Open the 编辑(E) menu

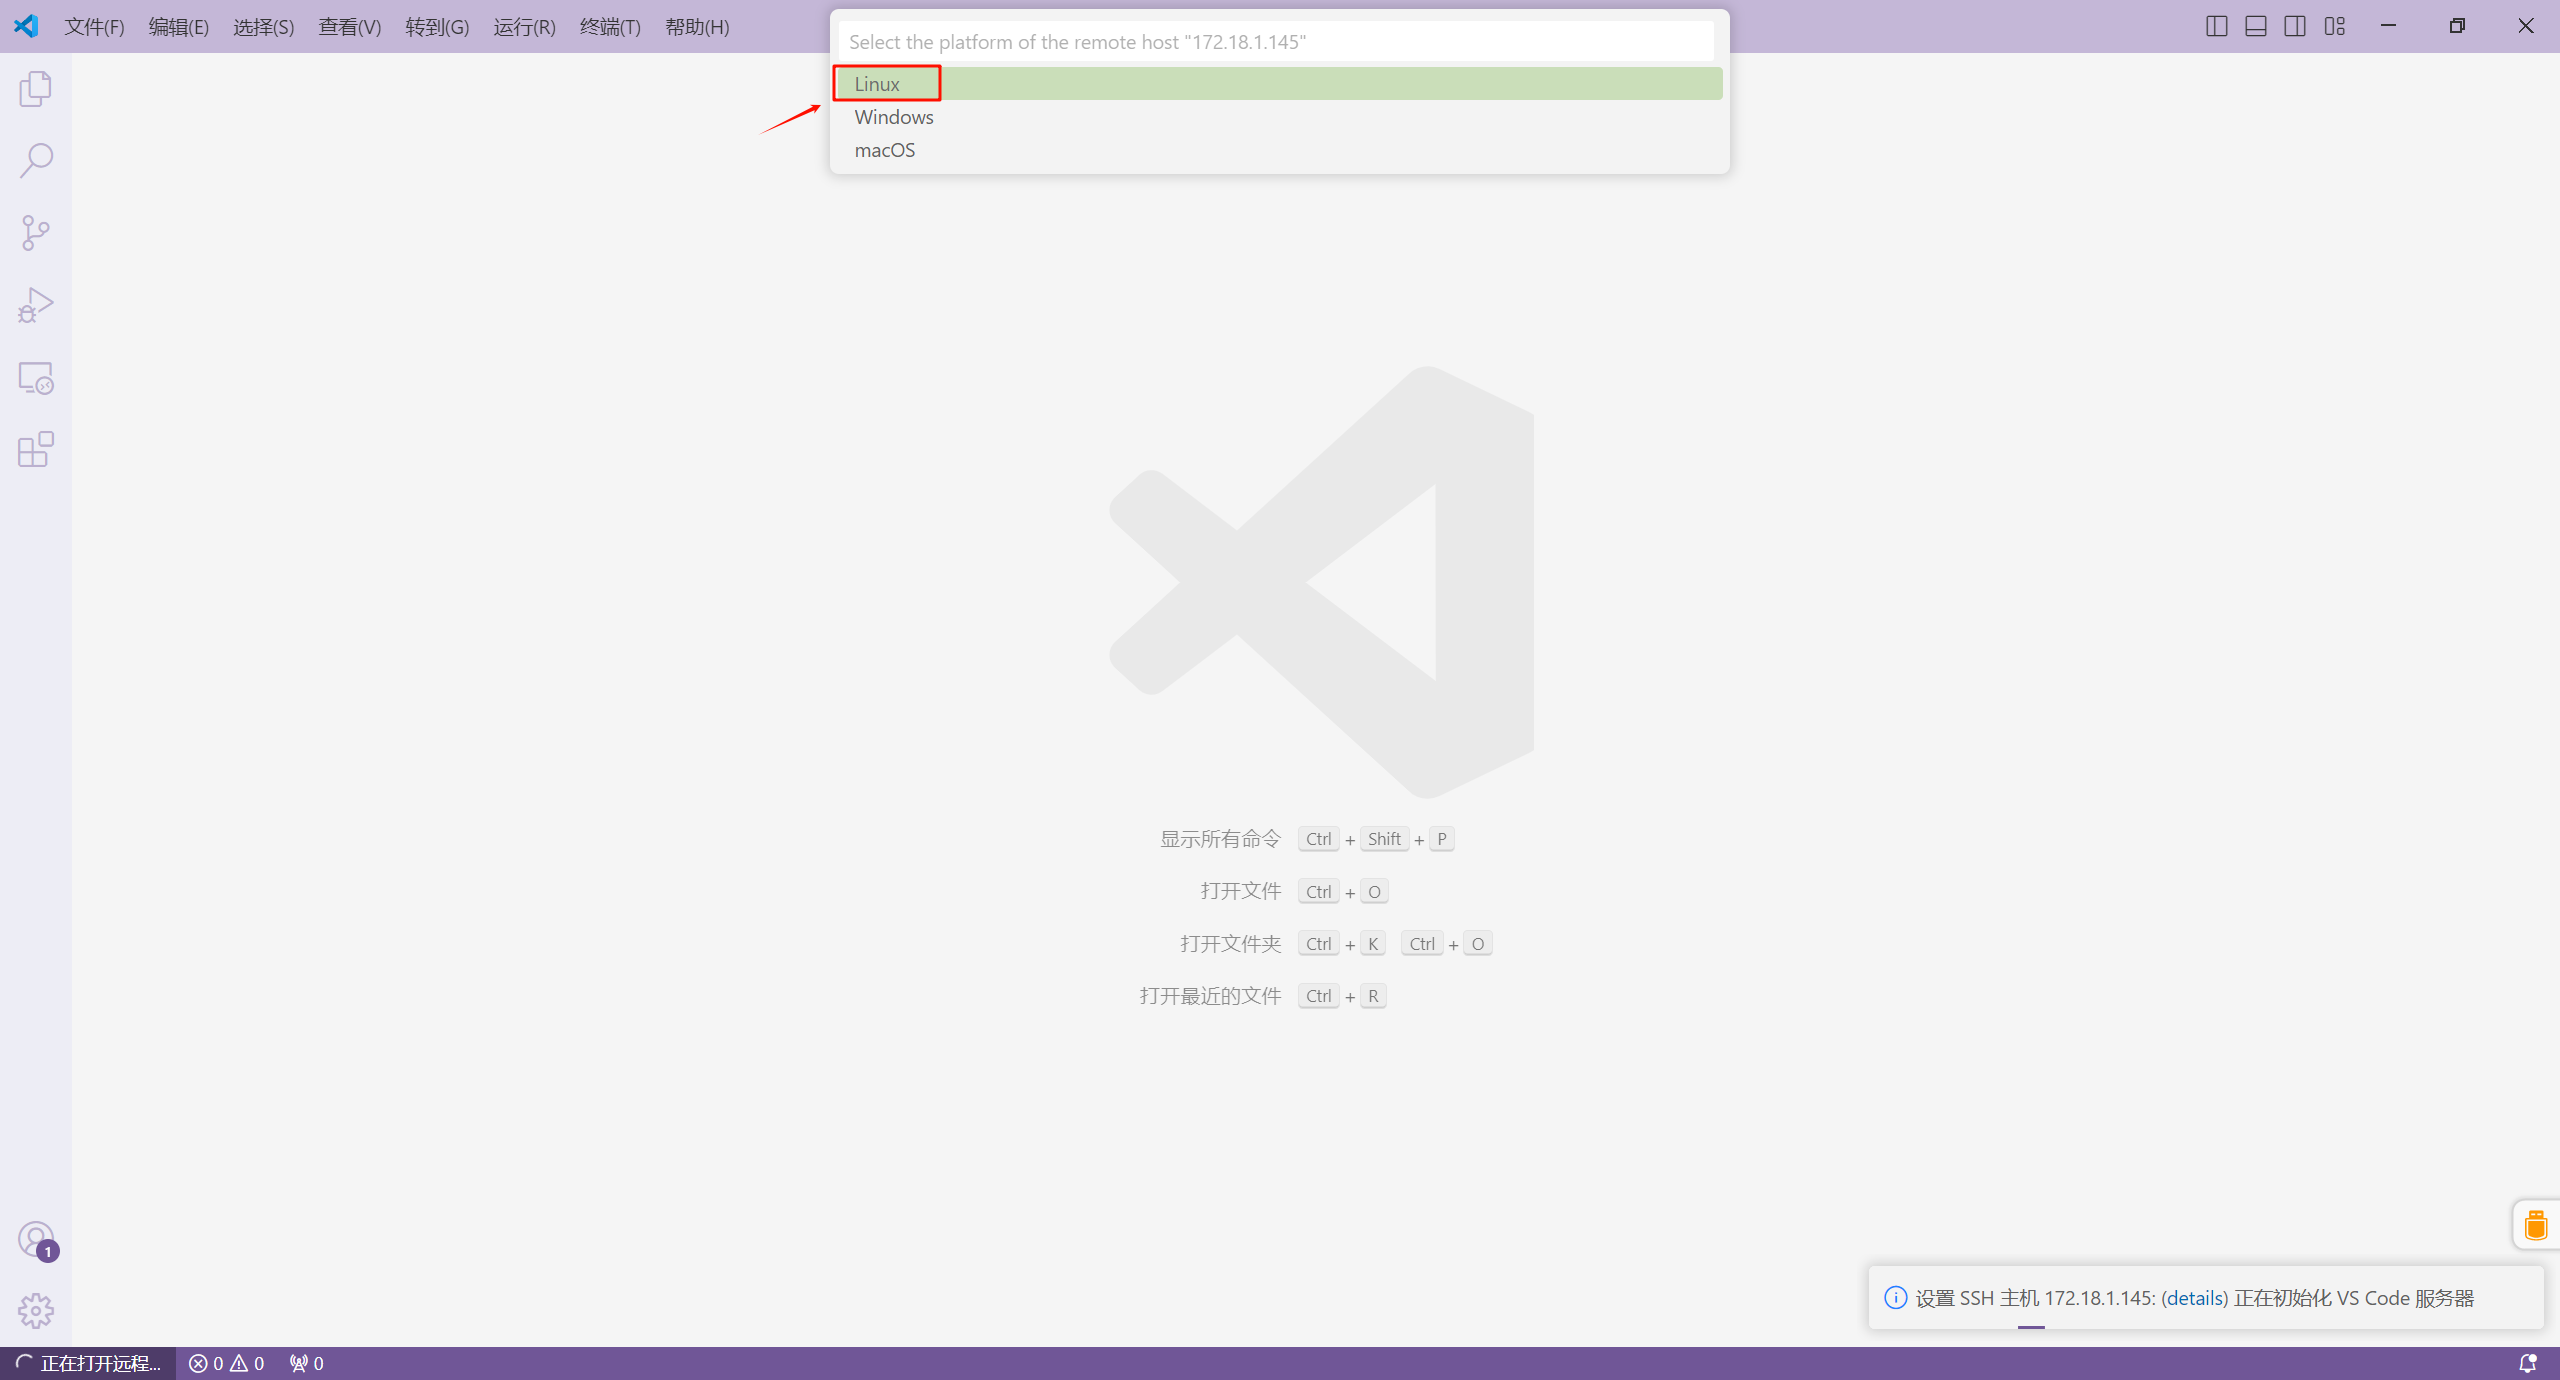[x=179, y=27]
